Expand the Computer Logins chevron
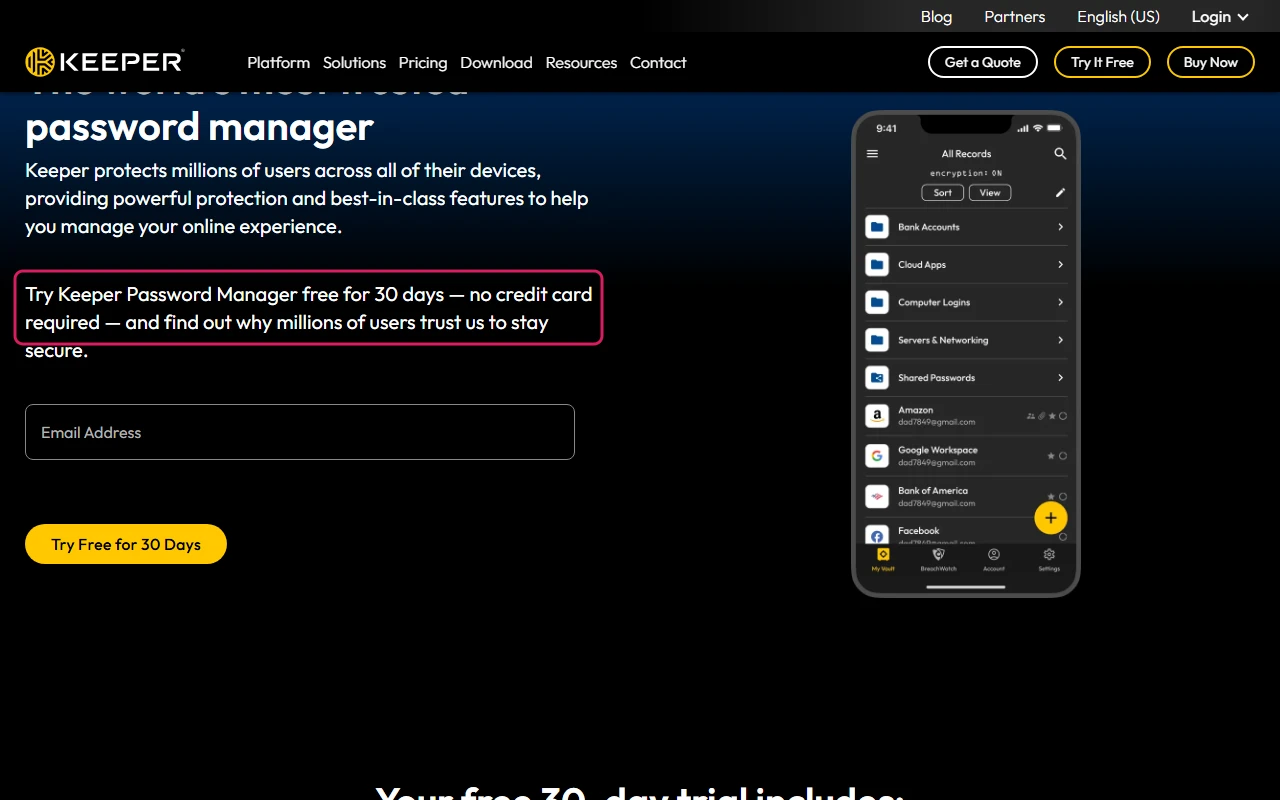Image resolution: width=1280 pixels, height=800 pixels. (x=1060, y=302)
